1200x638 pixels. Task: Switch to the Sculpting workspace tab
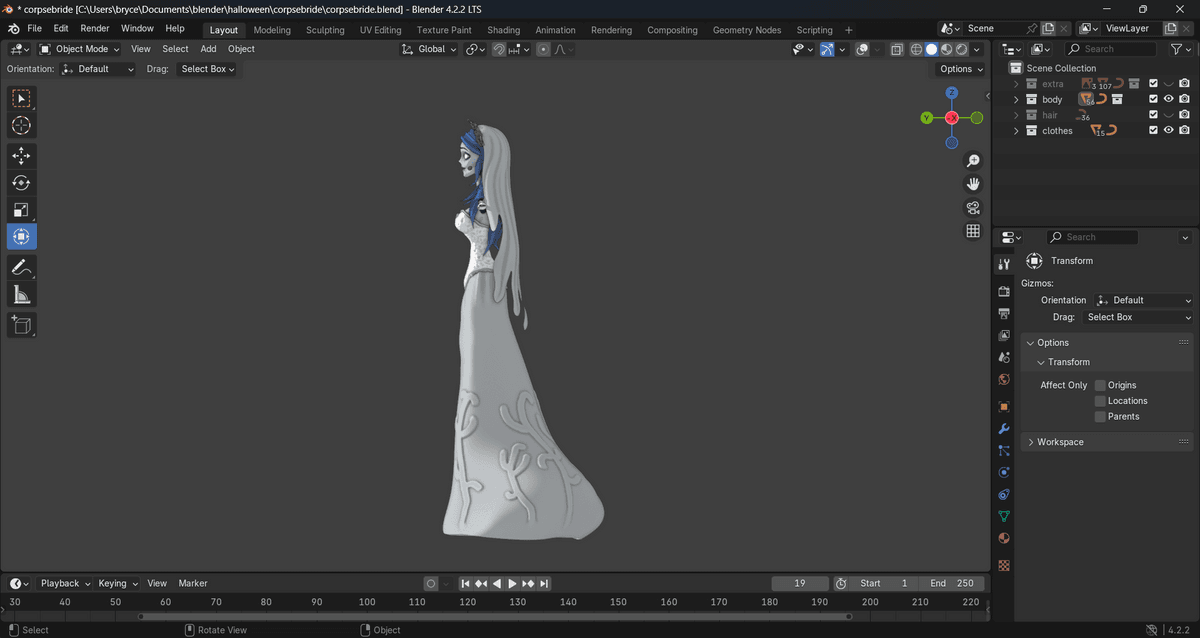pyautogui.click(x=325, y=30)
